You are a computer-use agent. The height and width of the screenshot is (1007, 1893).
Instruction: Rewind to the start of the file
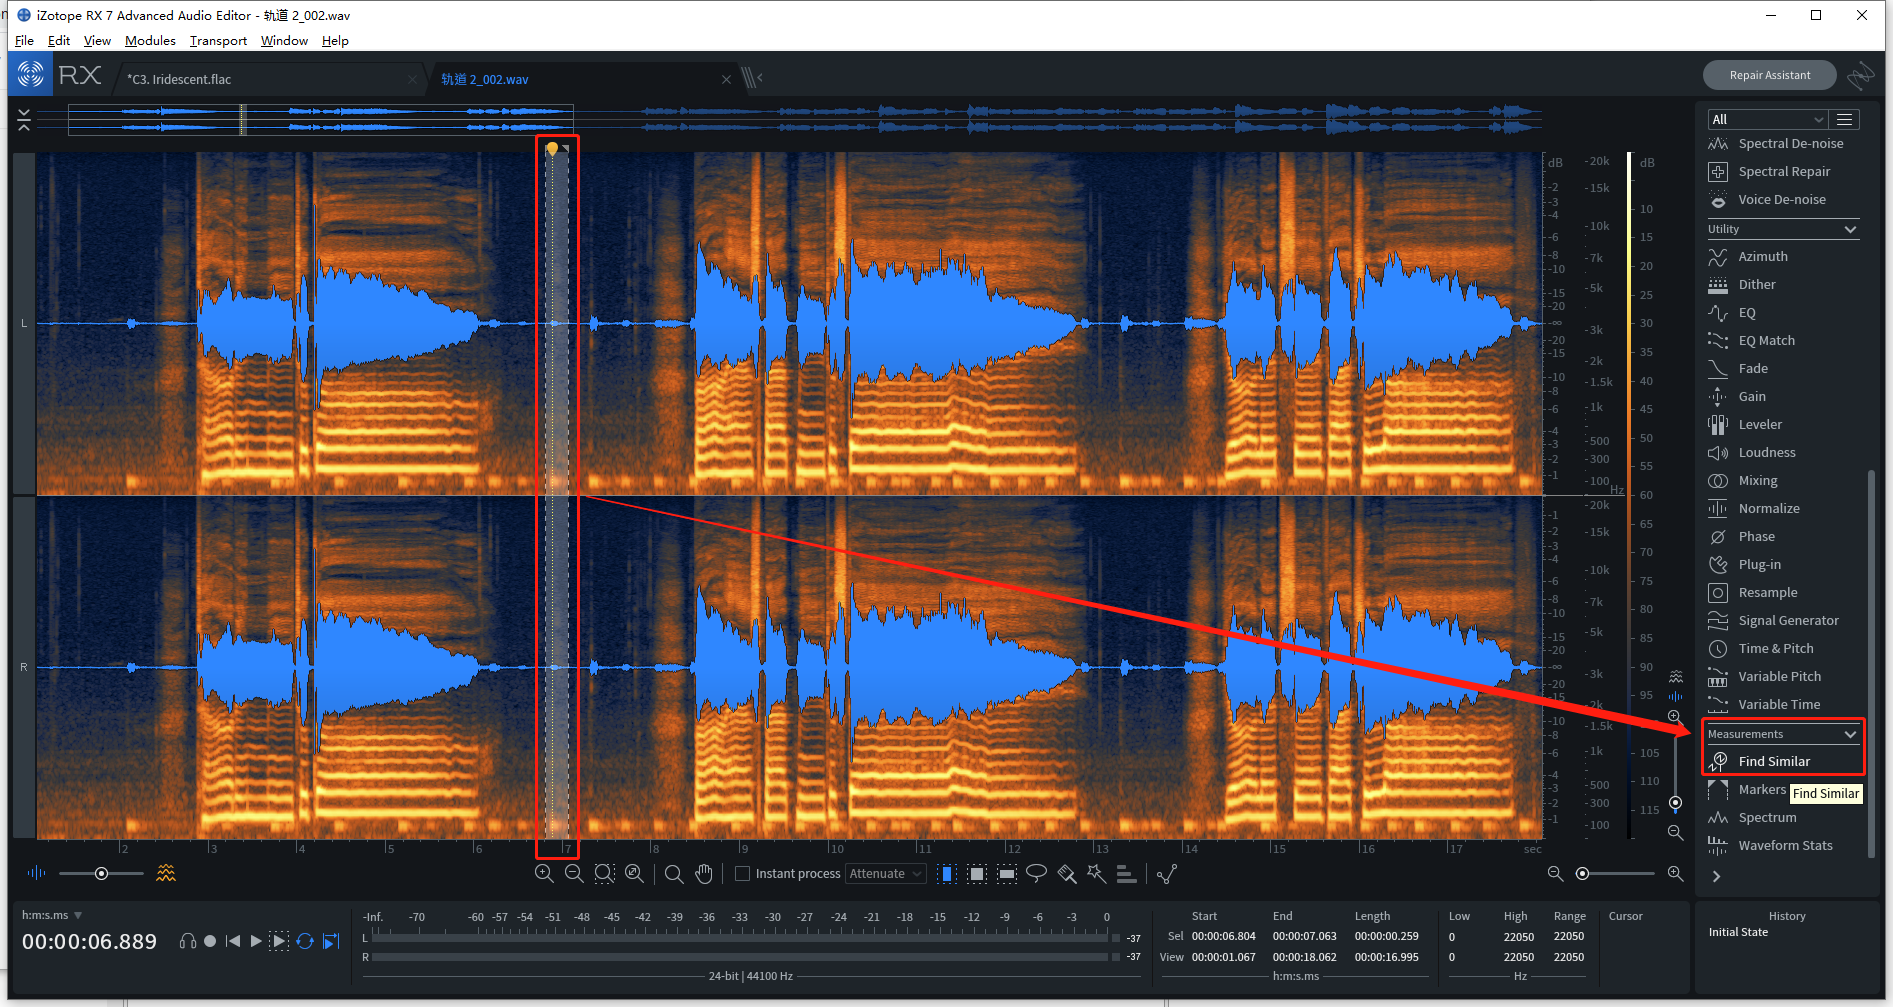pos(233,941)
